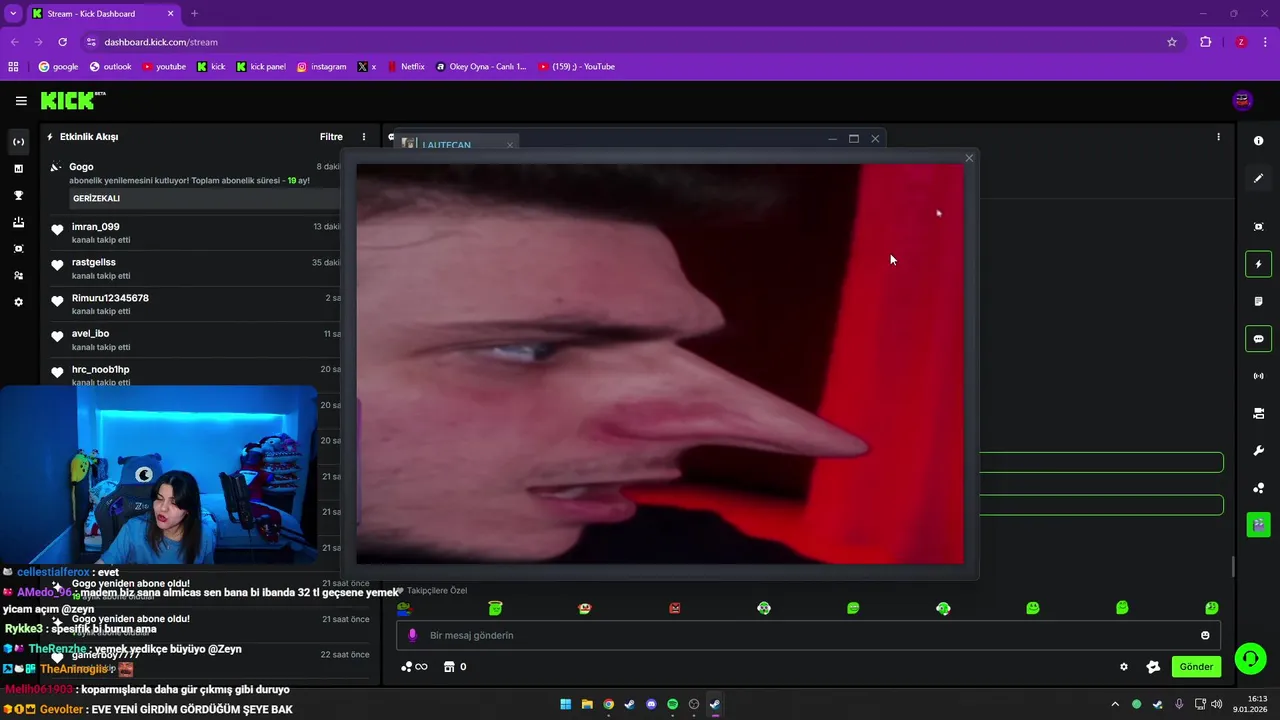Open the outlook bookmark
Screen dimensions: 1280x720
pos(110,67)
